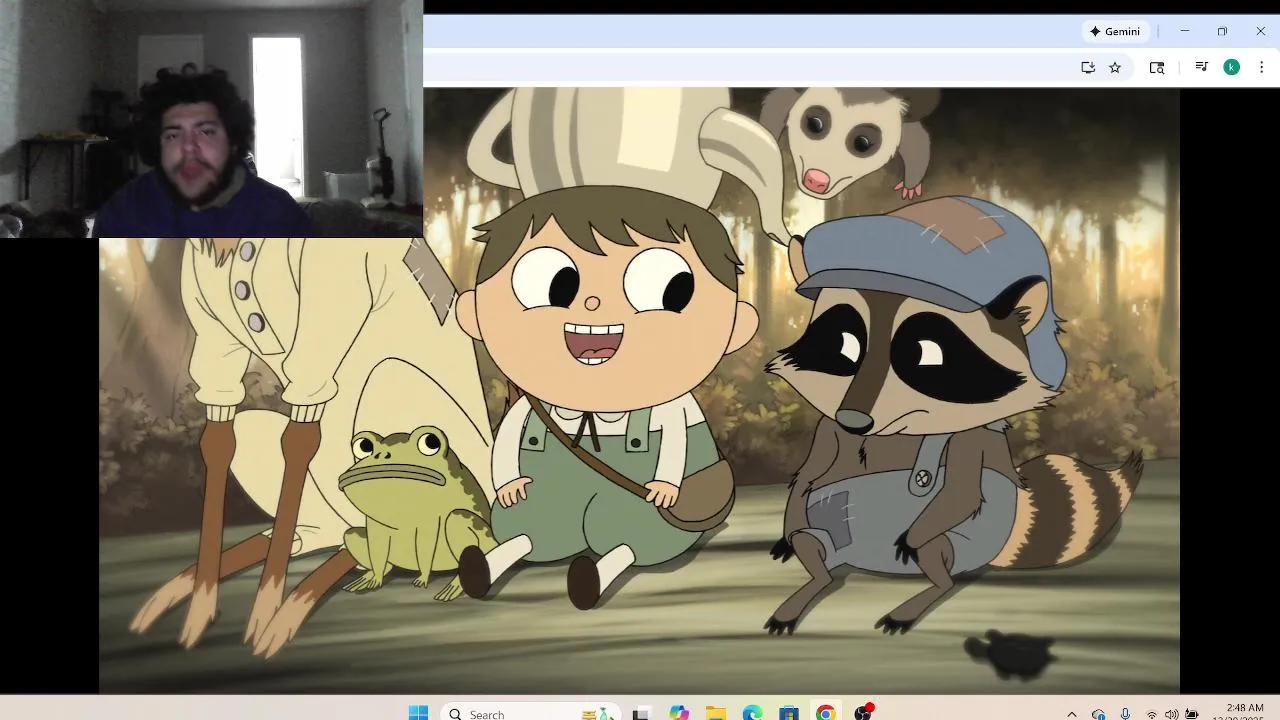
Task: Open File Explorer from the taskbar
Action: point(716,713)
